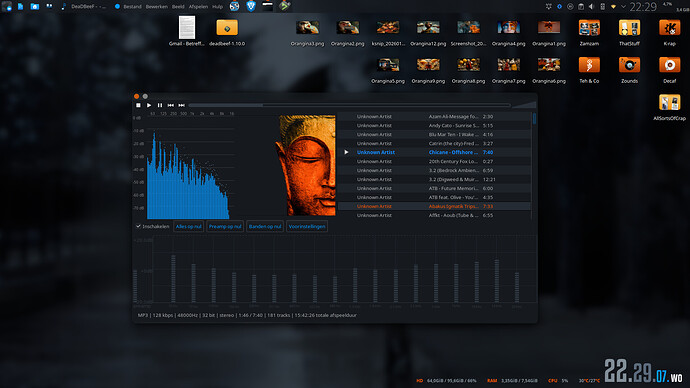690x388 pixels.
Task: Select the Affkt - Aoub track
Action: tap(434, 215)
